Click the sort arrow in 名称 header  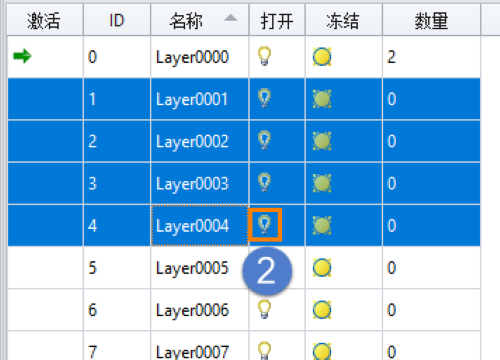[x=230, y=18]
